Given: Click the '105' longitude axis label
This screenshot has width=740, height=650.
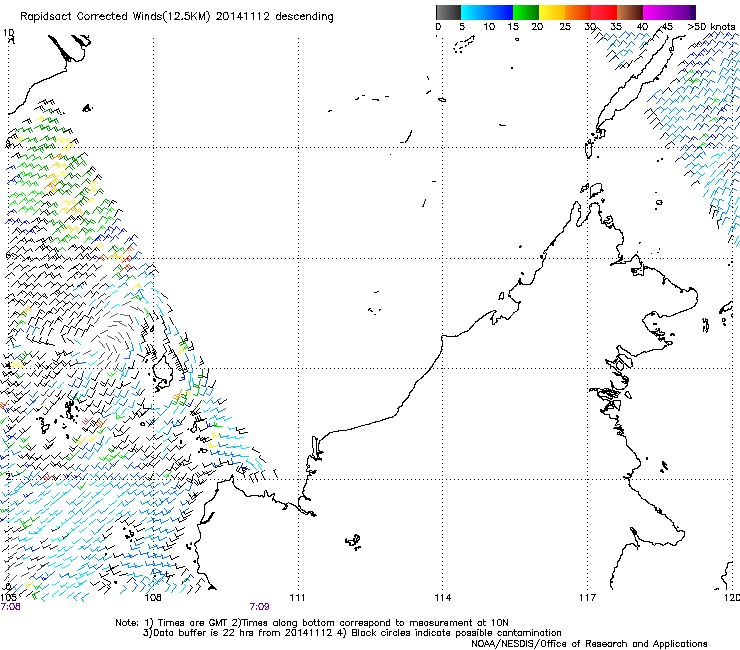Looking at the screenshot, I should click(8, 598).
